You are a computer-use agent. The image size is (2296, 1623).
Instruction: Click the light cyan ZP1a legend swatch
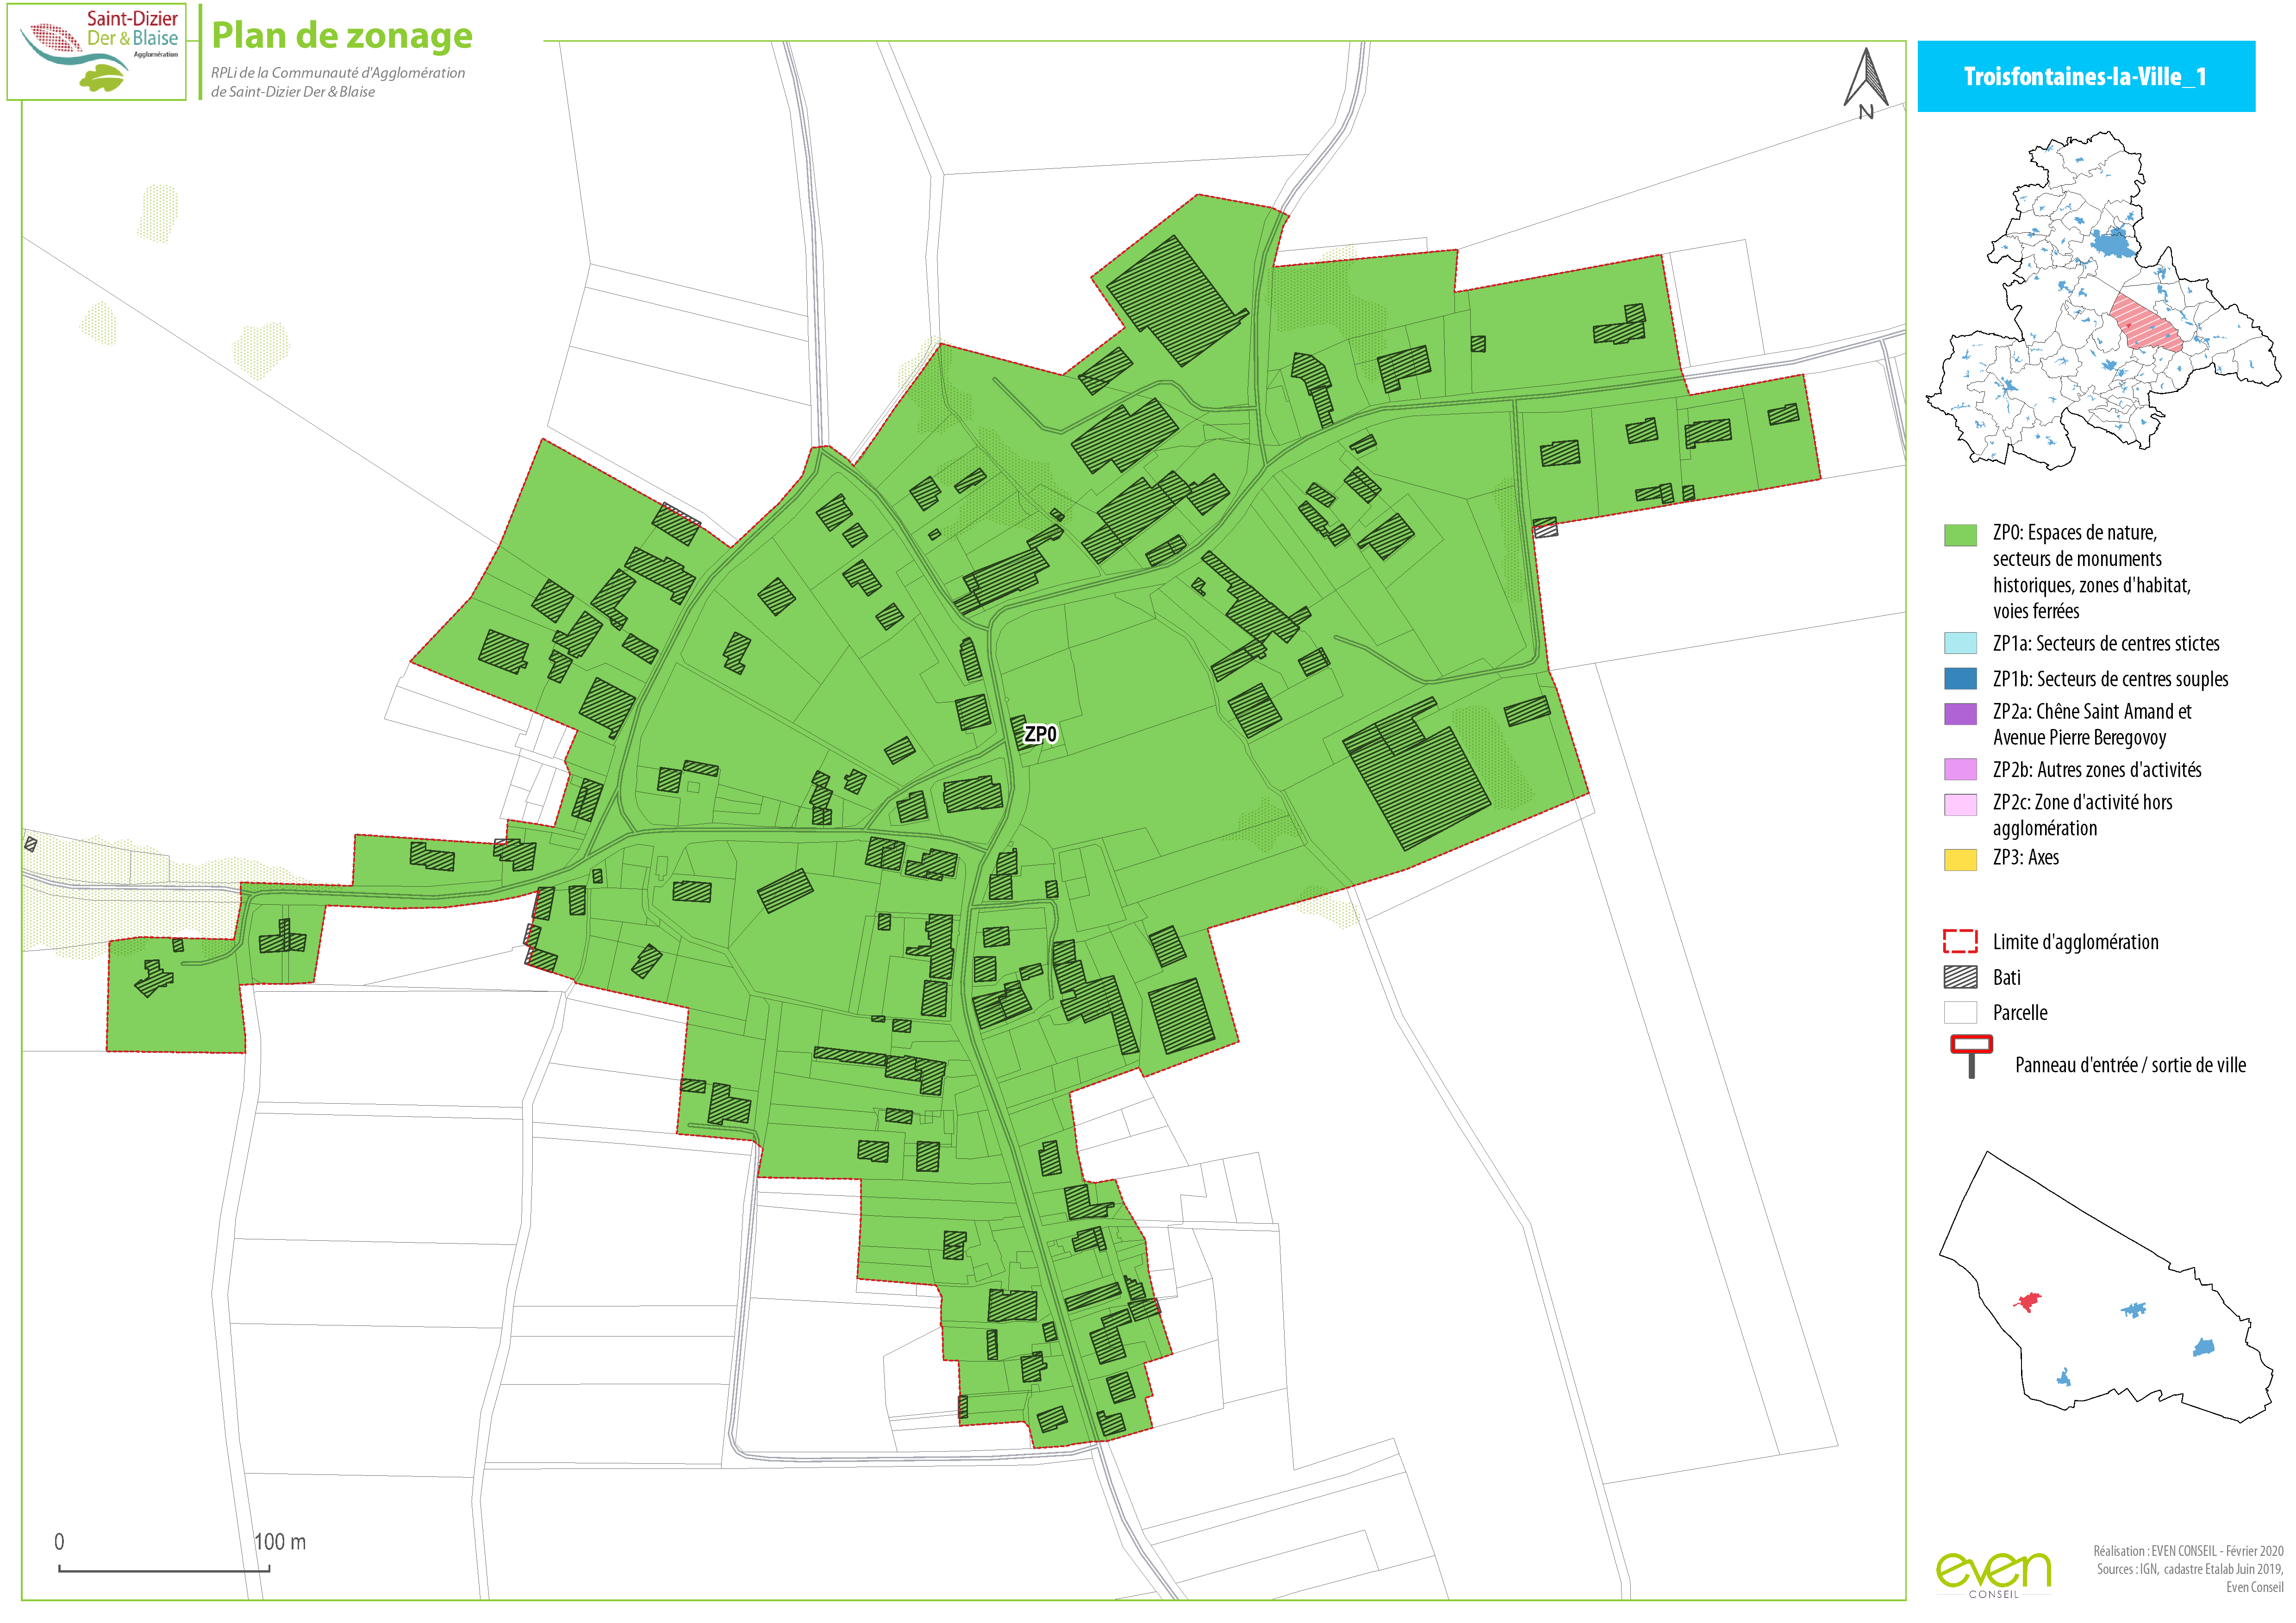[x=1960, y=643]
